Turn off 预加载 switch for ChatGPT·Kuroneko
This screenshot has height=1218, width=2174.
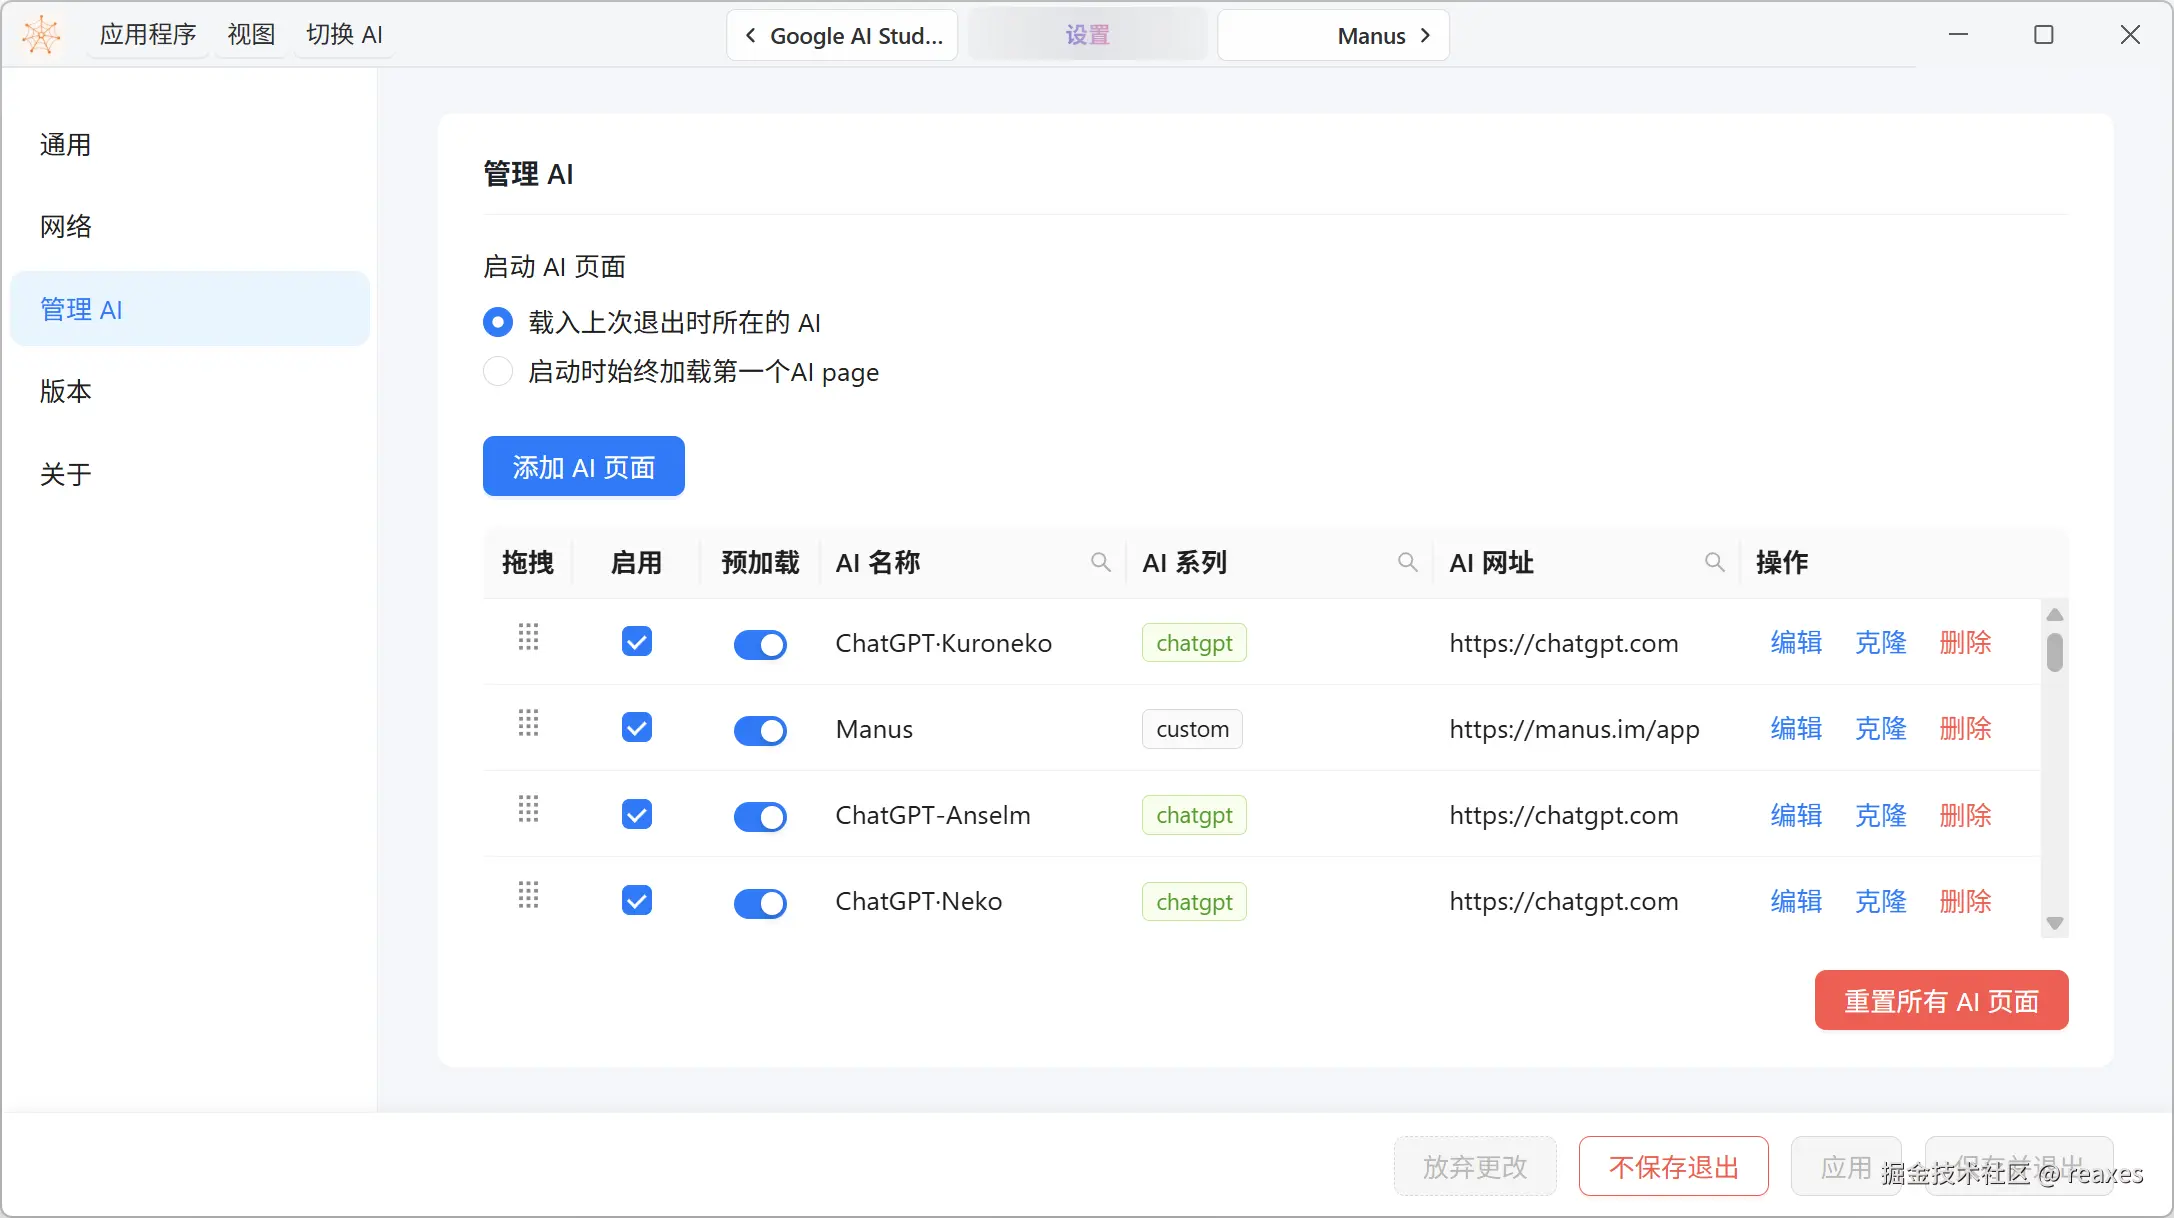tap(760, 644)
